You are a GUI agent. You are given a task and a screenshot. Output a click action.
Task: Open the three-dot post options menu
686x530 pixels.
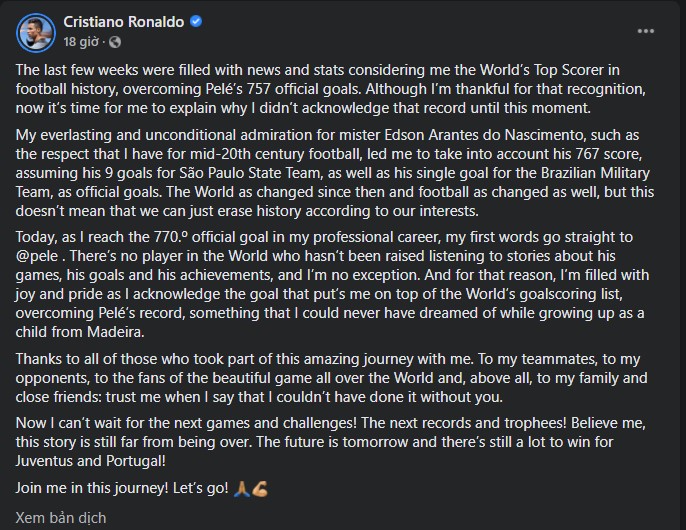tap(645, 31)
